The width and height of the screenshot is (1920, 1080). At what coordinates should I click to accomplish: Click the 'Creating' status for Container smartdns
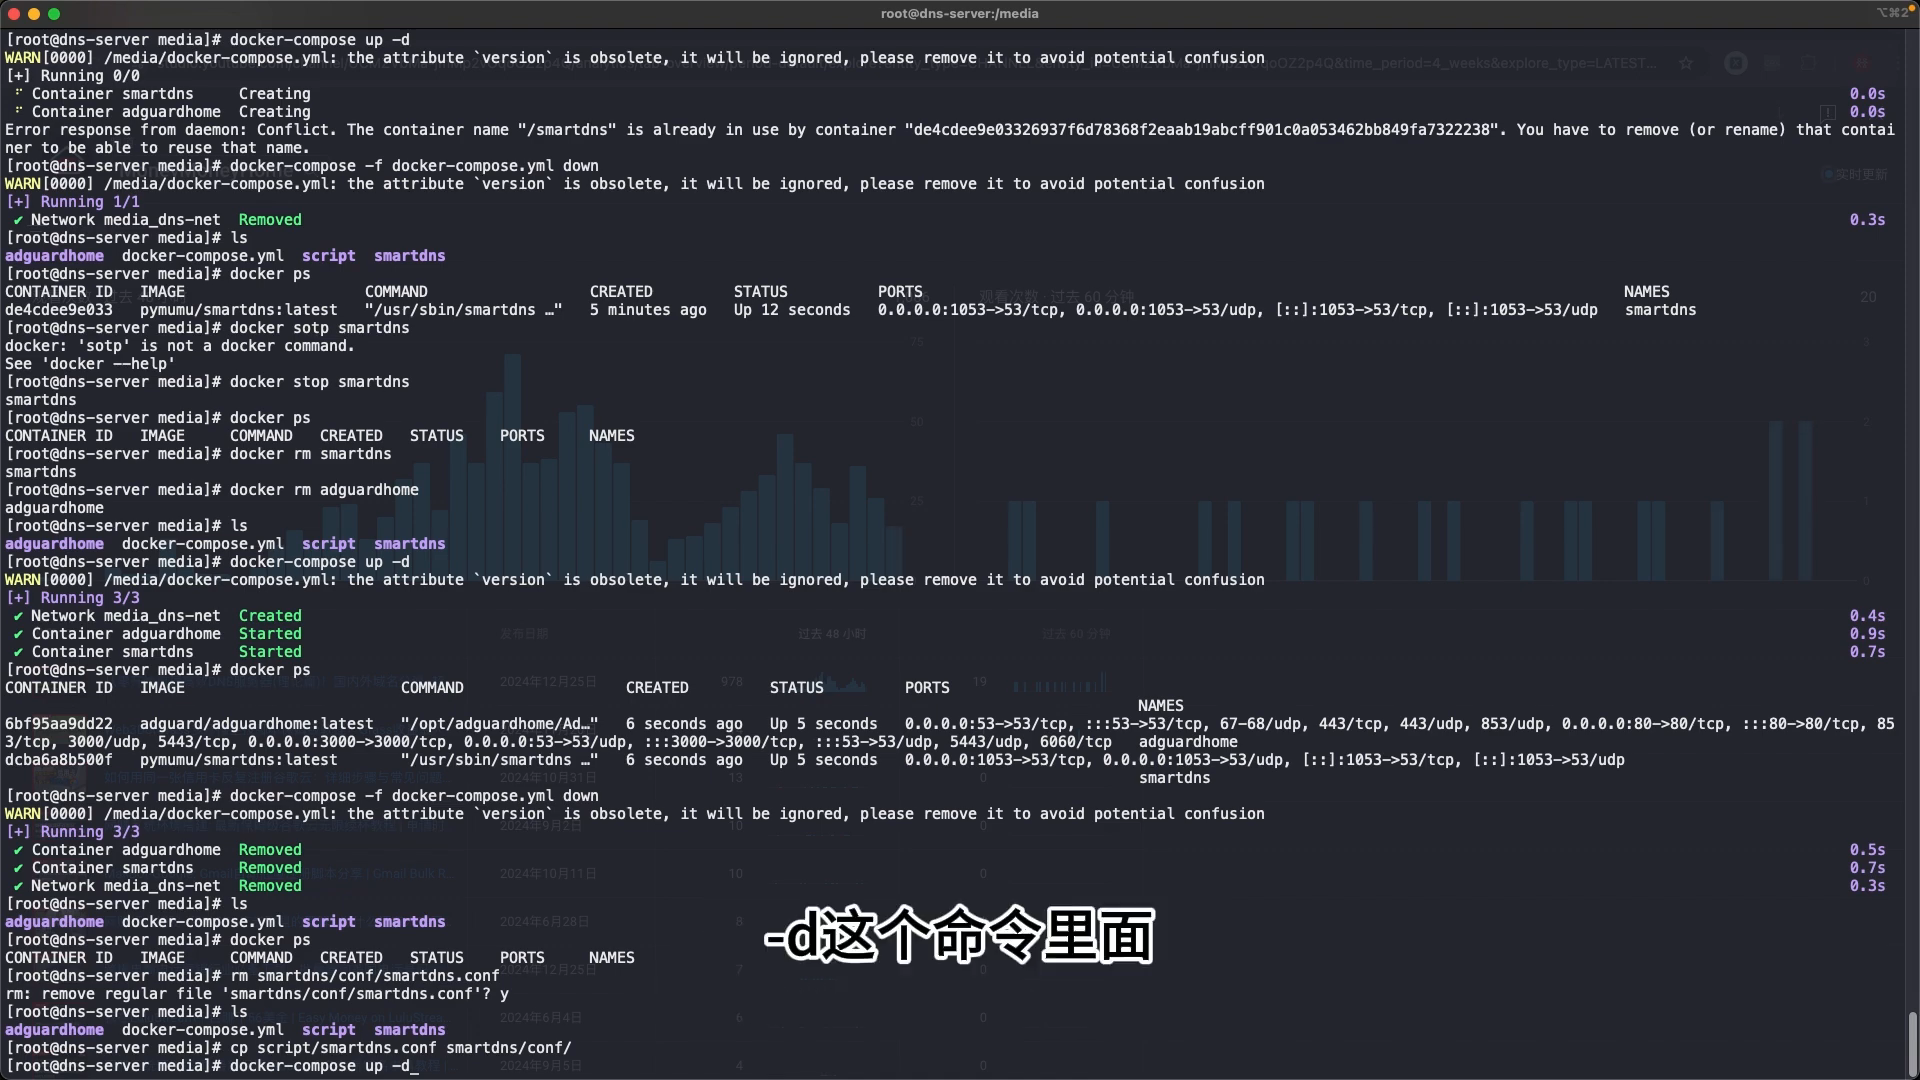[275, 94]
